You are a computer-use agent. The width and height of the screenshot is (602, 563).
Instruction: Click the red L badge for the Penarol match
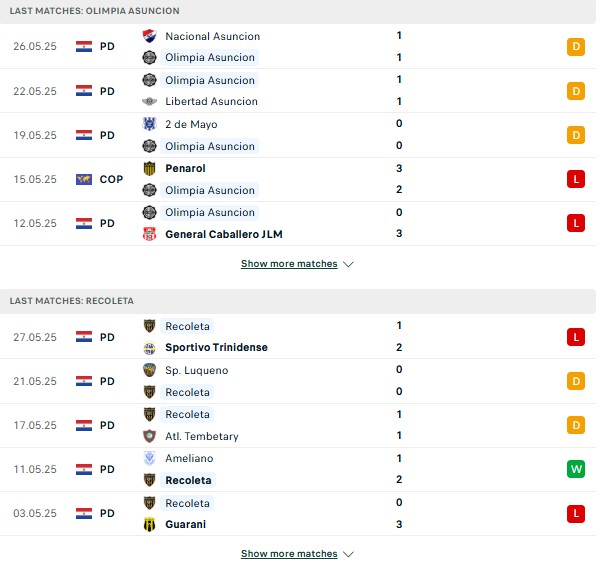click(x=576, y=179)
